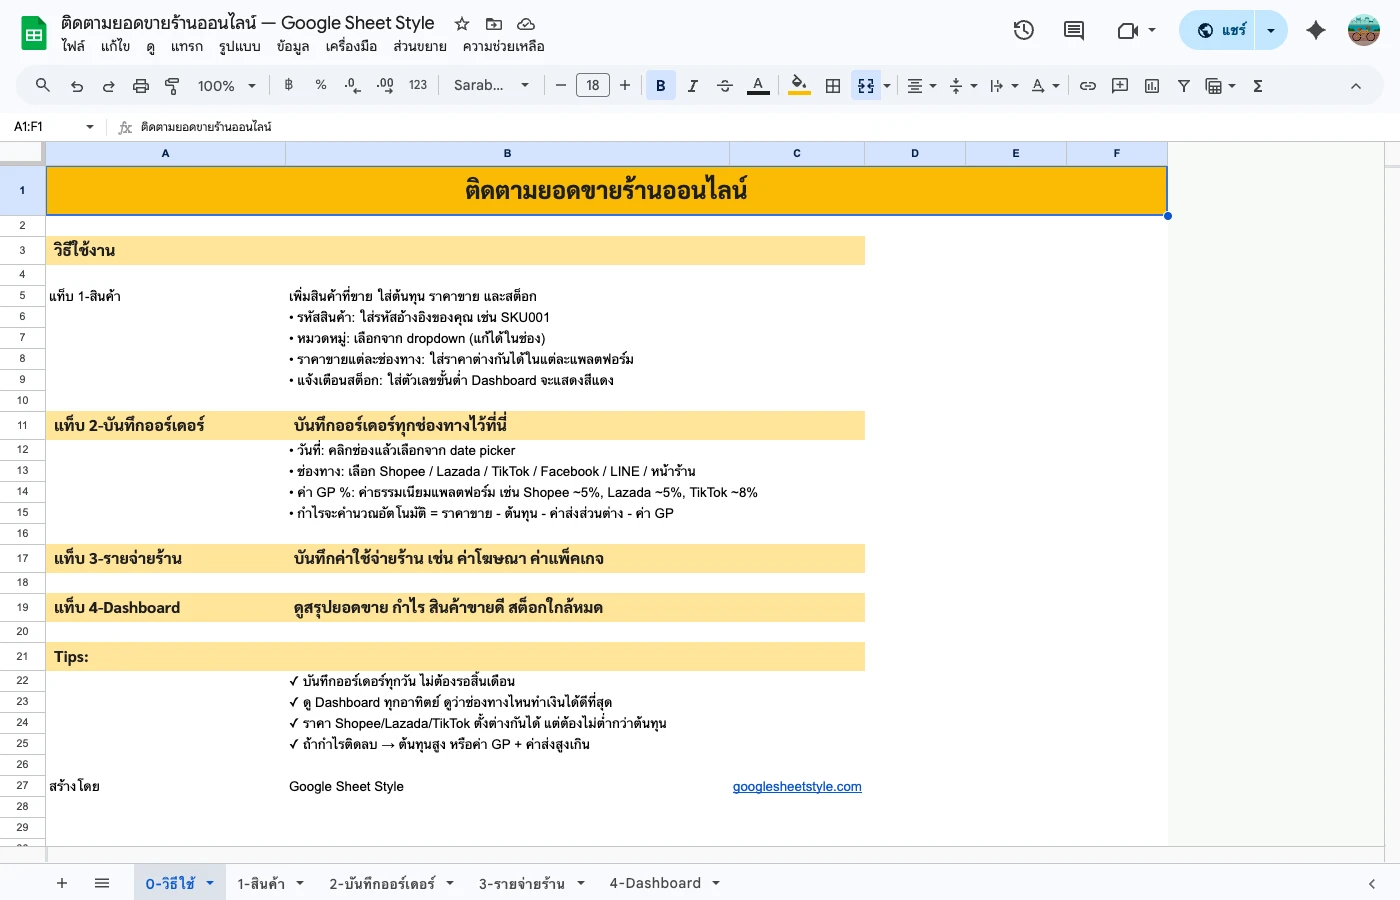This screenshot has height=900, width=1400.
Task: Expand the 4-Dashboard tab arrow menu
Action: tap(716, 883)
